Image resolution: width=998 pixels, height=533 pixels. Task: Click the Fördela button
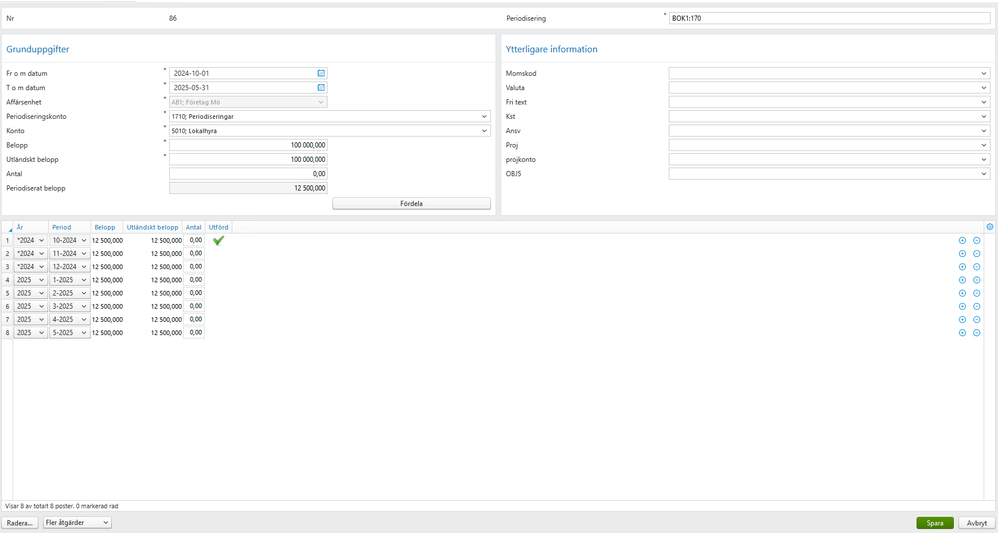tap(412, 204)
